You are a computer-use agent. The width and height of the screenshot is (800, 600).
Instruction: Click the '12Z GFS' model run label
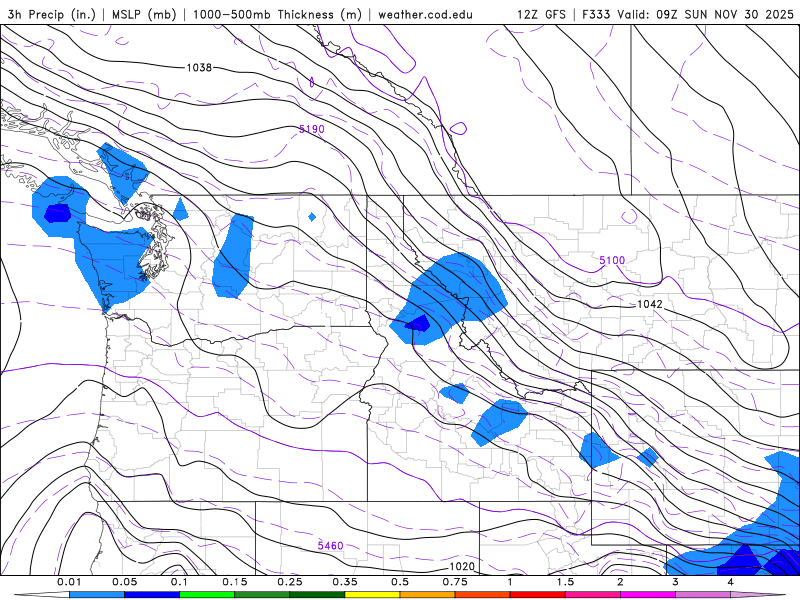(541, 15)
